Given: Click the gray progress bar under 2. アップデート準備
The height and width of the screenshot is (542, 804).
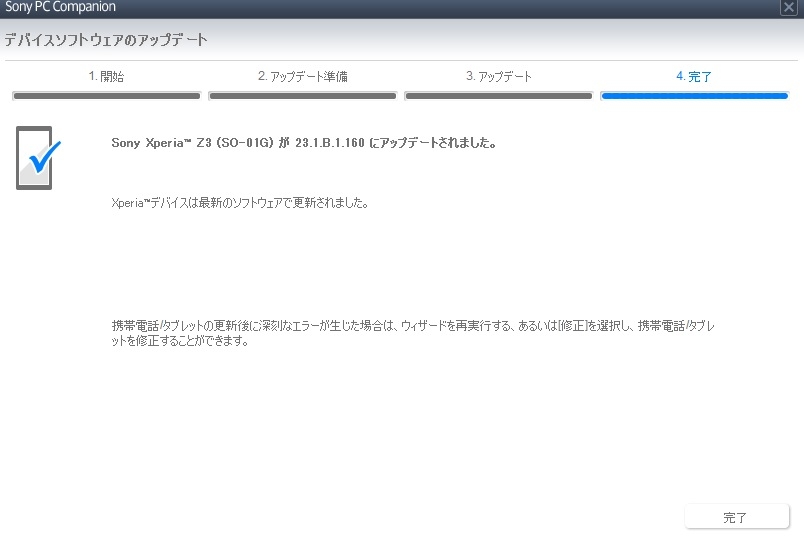Looking at the screenshot, I should (x=303, y=96).
